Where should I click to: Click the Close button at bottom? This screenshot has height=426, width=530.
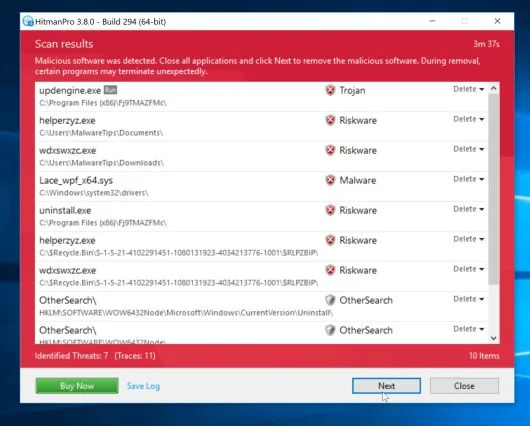pyautogui.click(x=464, y=386)
